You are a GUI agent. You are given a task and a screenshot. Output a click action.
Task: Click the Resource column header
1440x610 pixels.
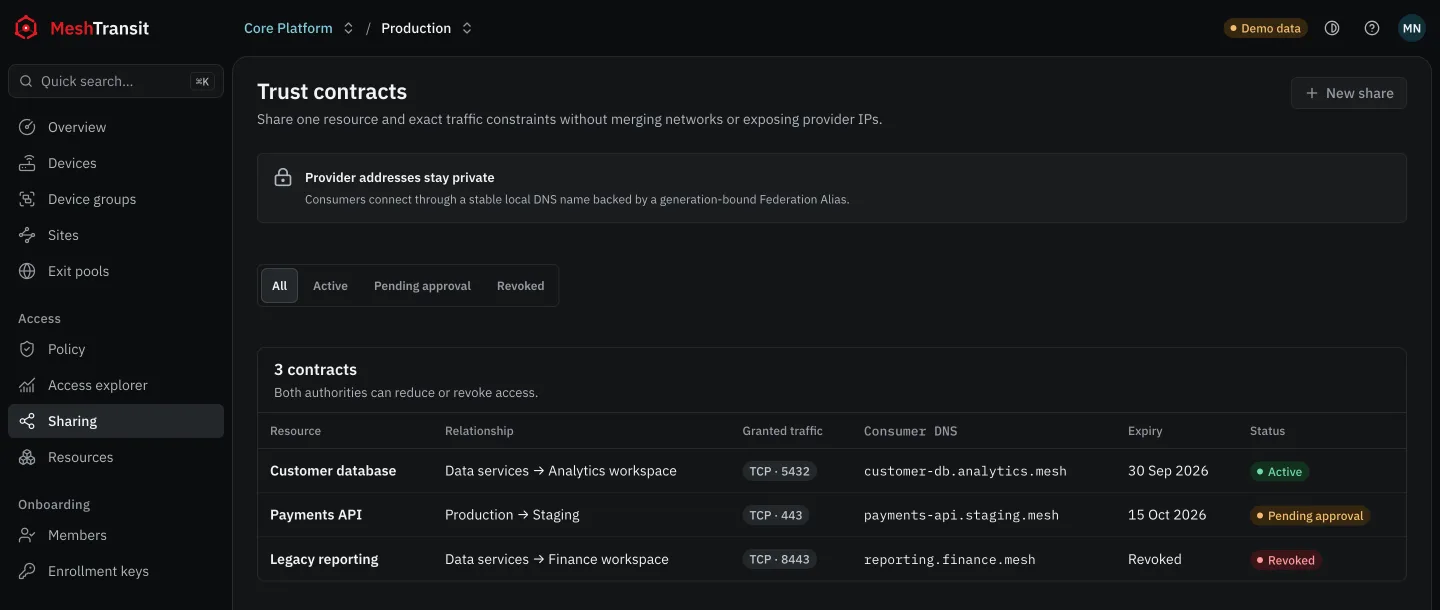click(x=295, y=431)
